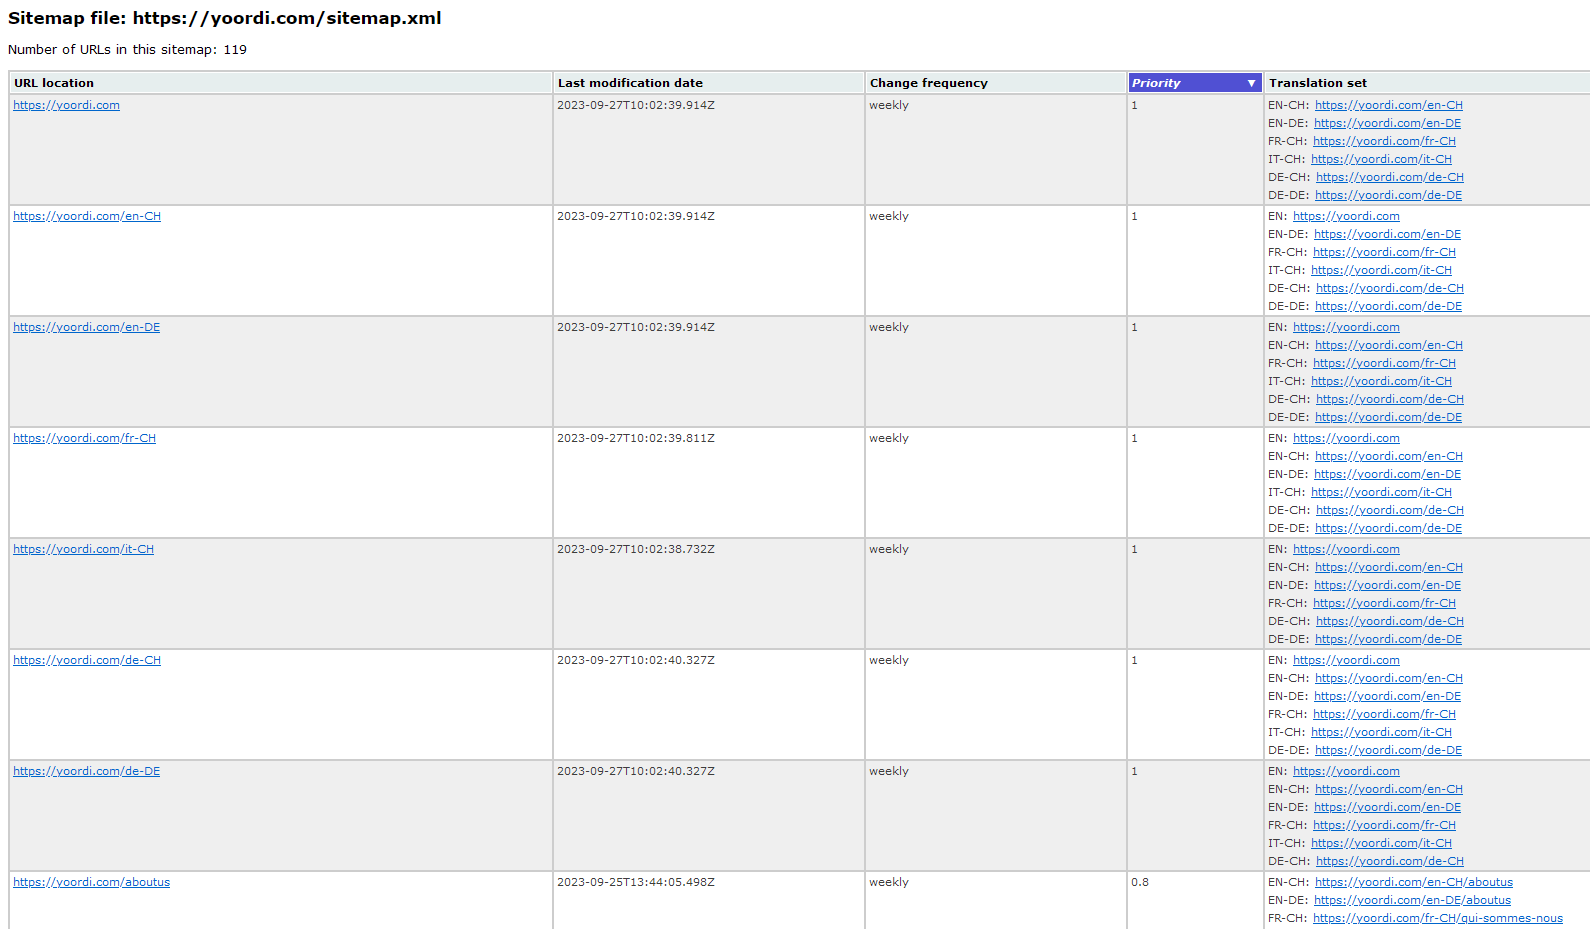Open EN-DE translation link in the de-DE row
This screenshot has height=929, width=1590.
[1387, 807]
